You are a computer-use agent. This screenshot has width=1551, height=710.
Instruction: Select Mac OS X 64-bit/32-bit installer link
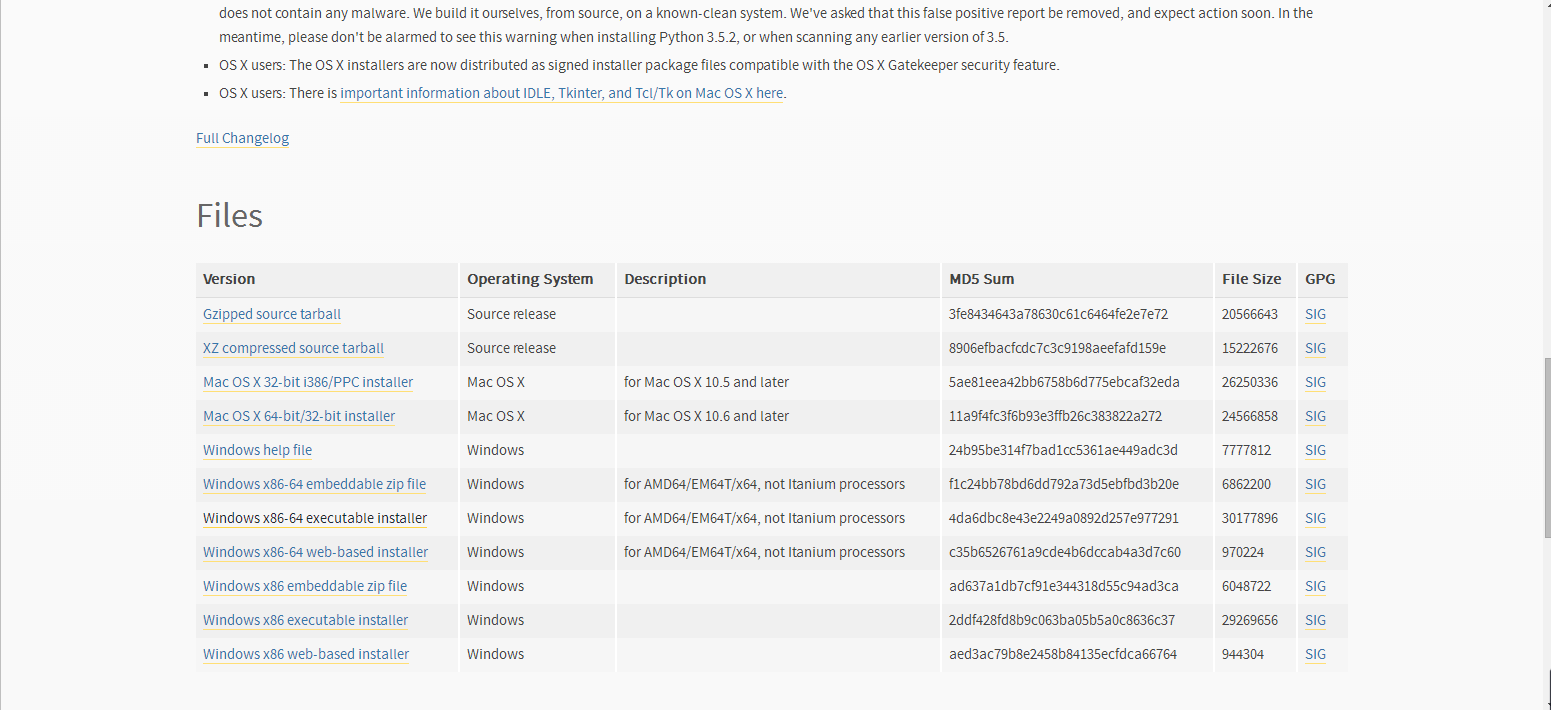coord(299,416)
